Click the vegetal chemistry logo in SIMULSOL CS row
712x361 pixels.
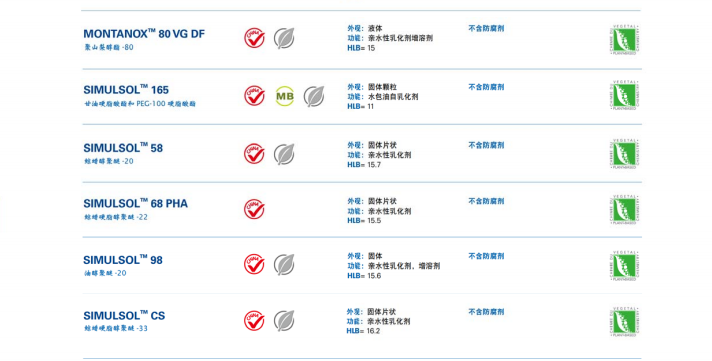coord(624,321)
